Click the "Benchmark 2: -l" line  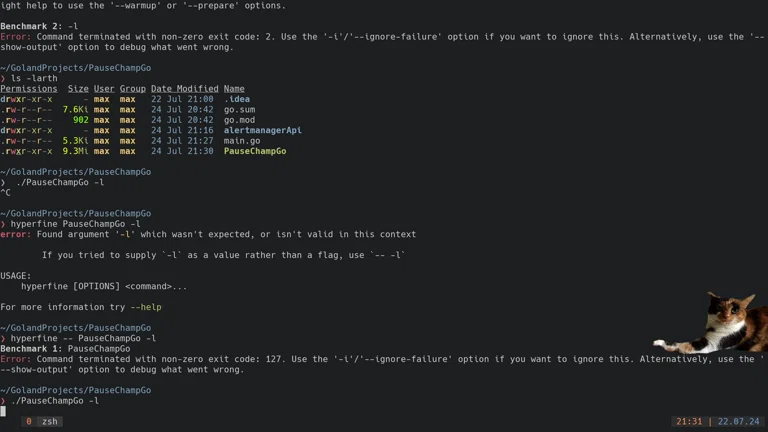click(x=39, y=26)
